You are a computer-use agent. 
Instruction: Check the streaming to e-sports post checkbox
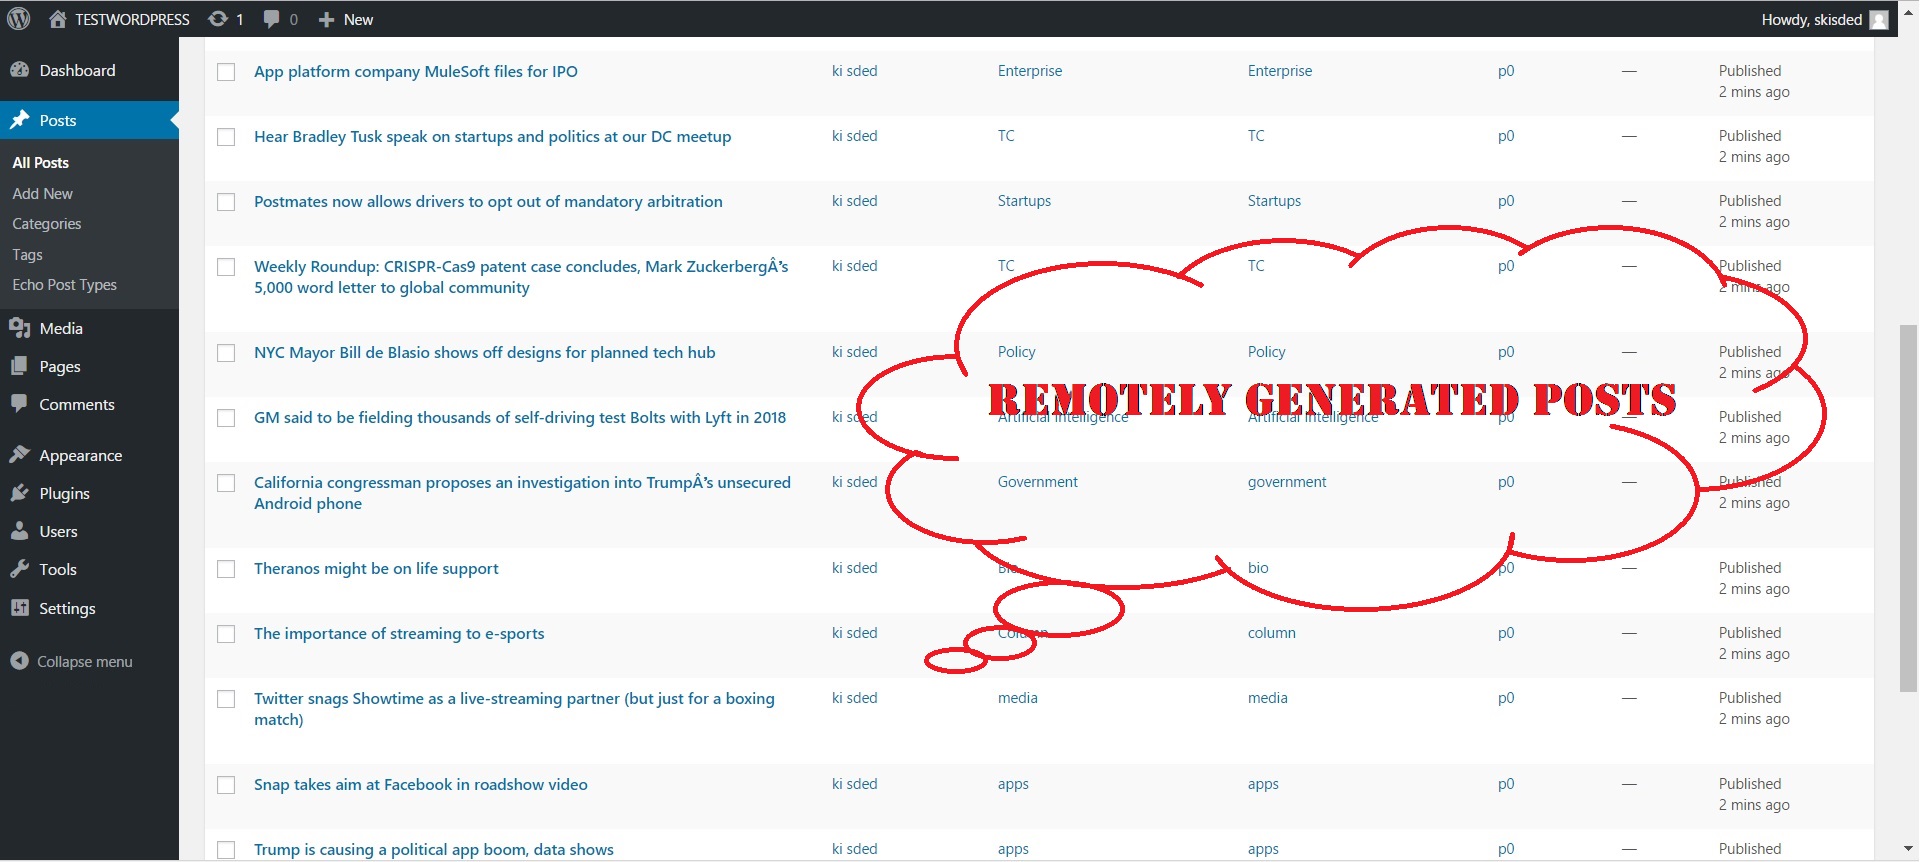click(x=226, y=634)
